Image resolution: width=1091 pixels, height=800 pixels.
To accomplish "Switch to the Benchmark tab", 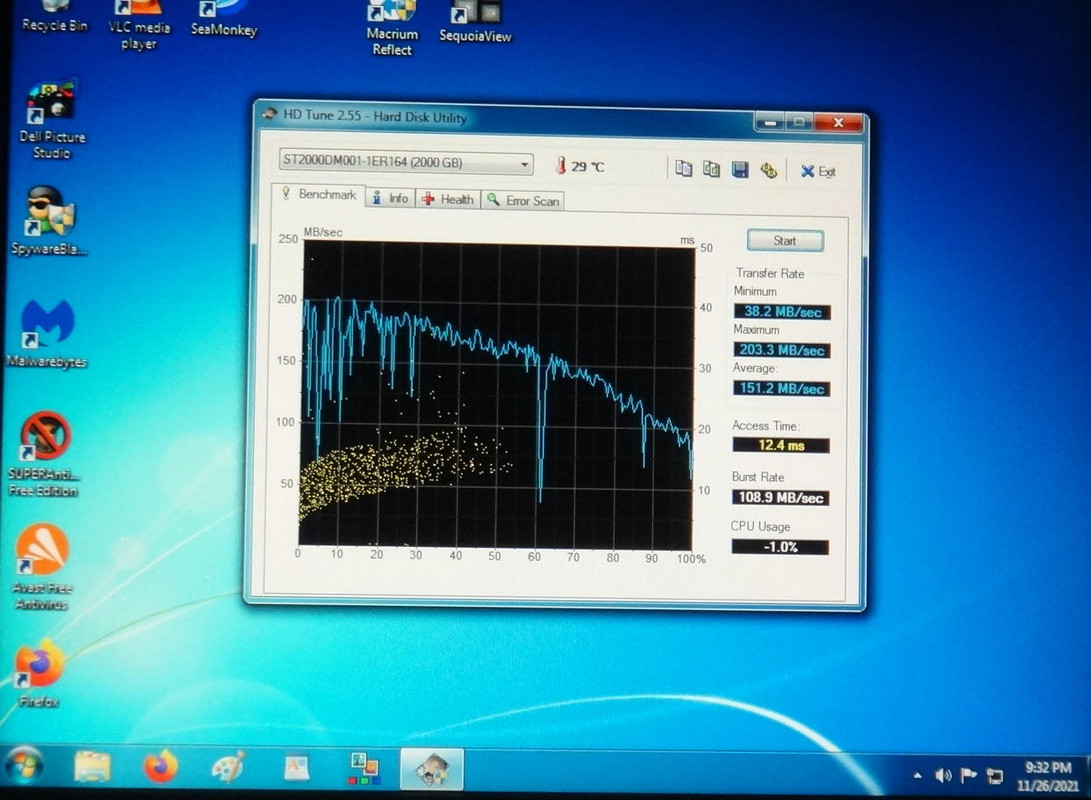I will coord(319,195).
